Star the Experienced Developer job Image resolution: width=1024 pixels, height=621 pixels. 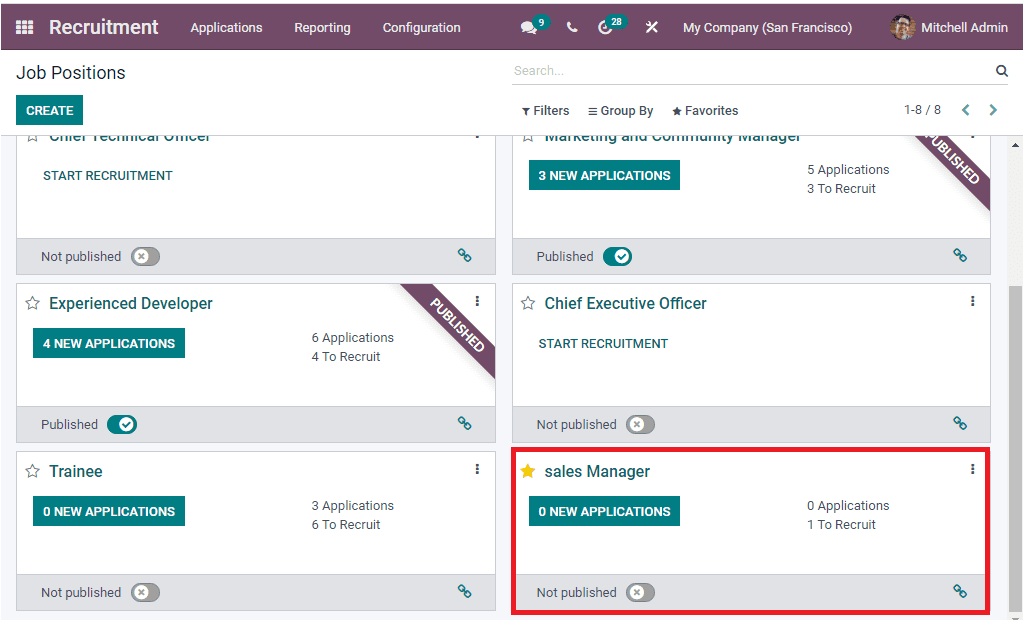(x=32, y=304)
